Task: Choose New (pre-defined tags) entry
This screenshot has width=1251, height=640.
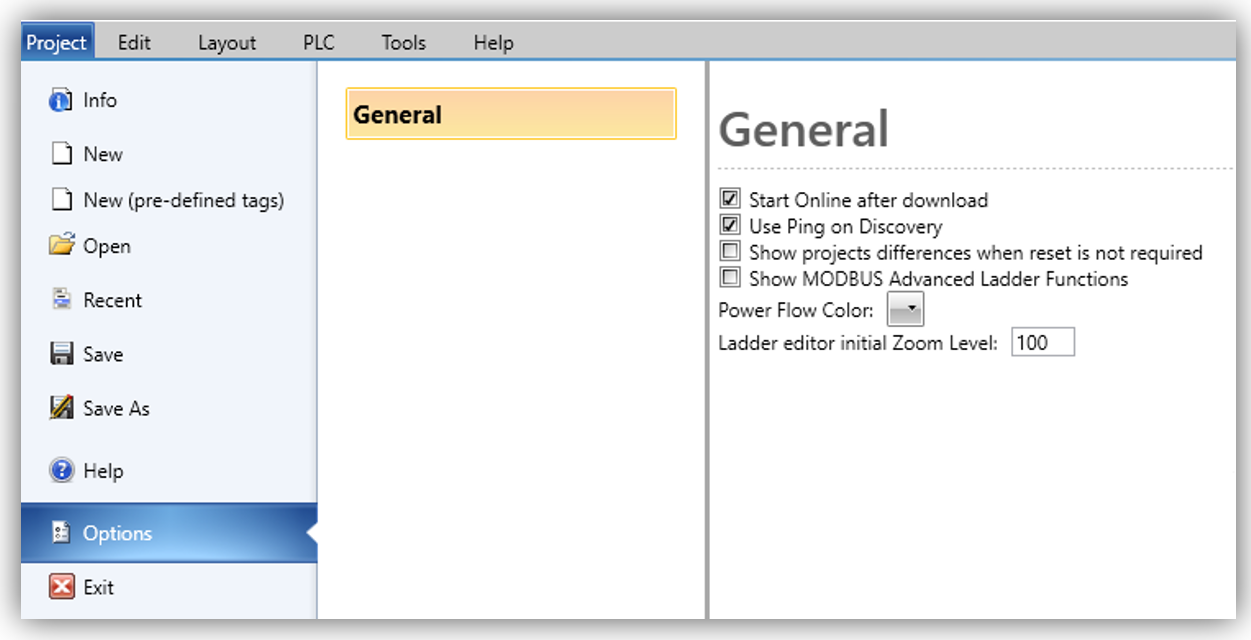Action: coord(184,200)
